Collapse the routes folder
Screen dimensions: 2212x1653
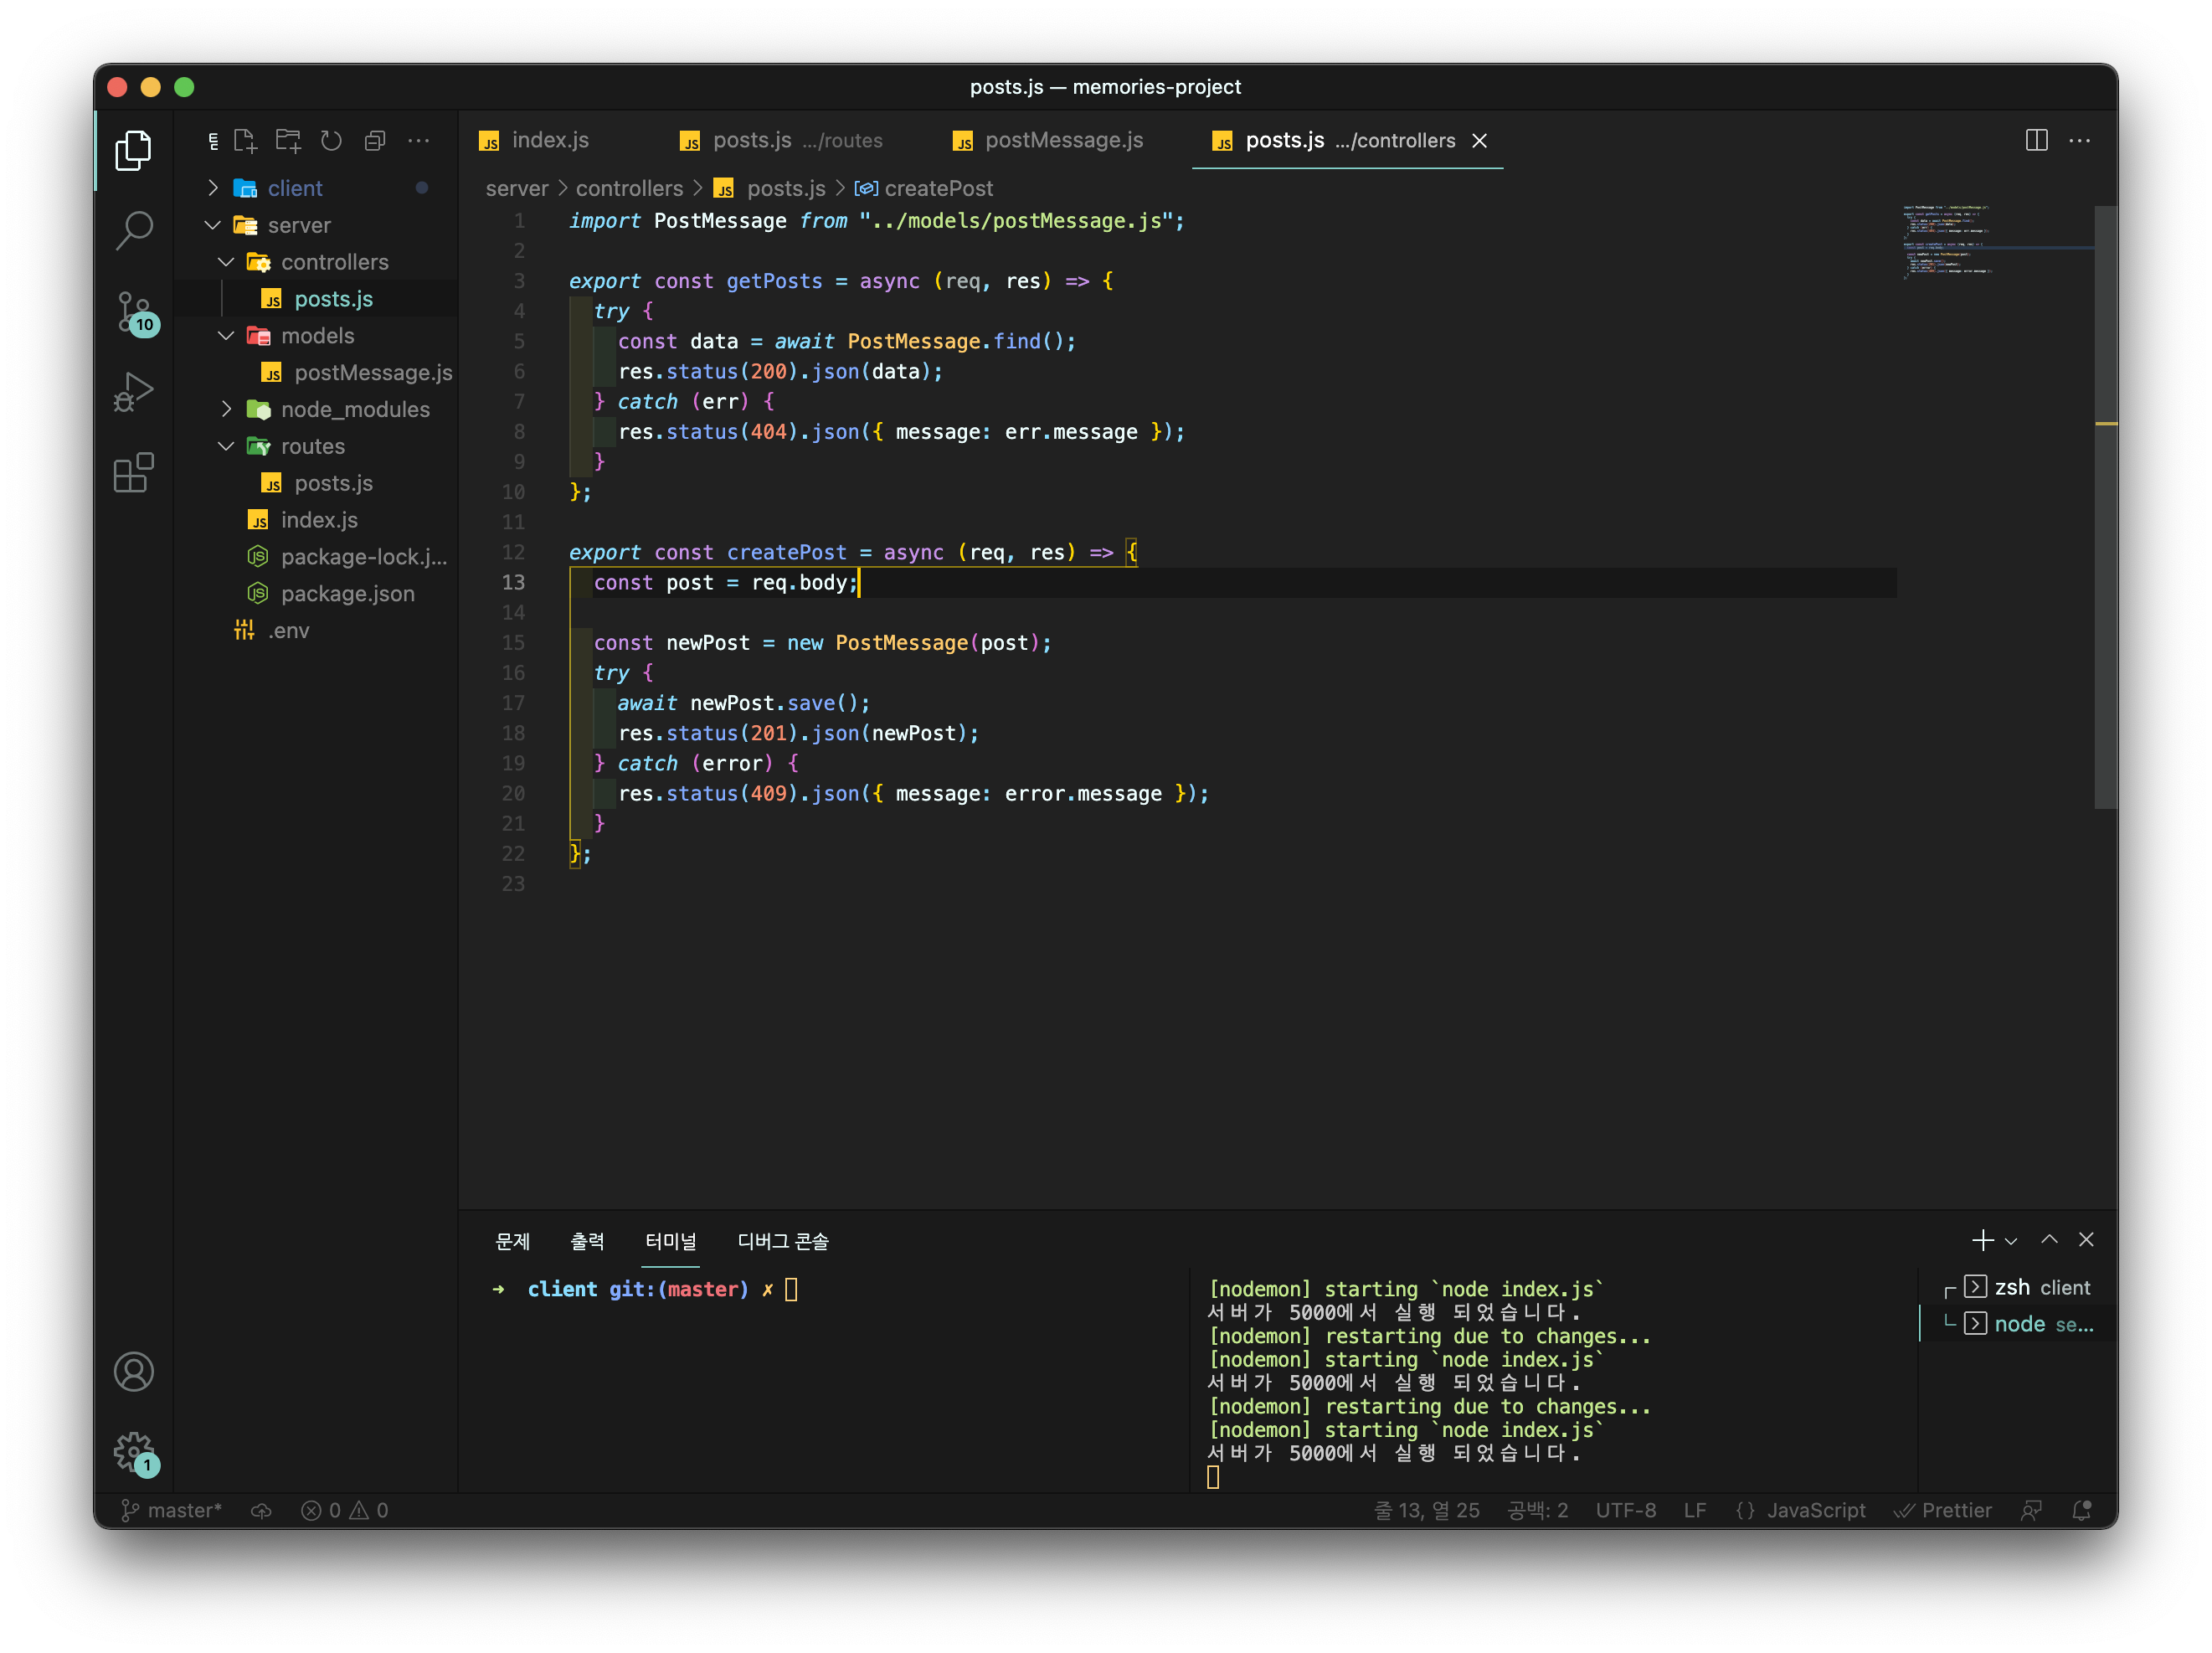(x=316, y=446)
